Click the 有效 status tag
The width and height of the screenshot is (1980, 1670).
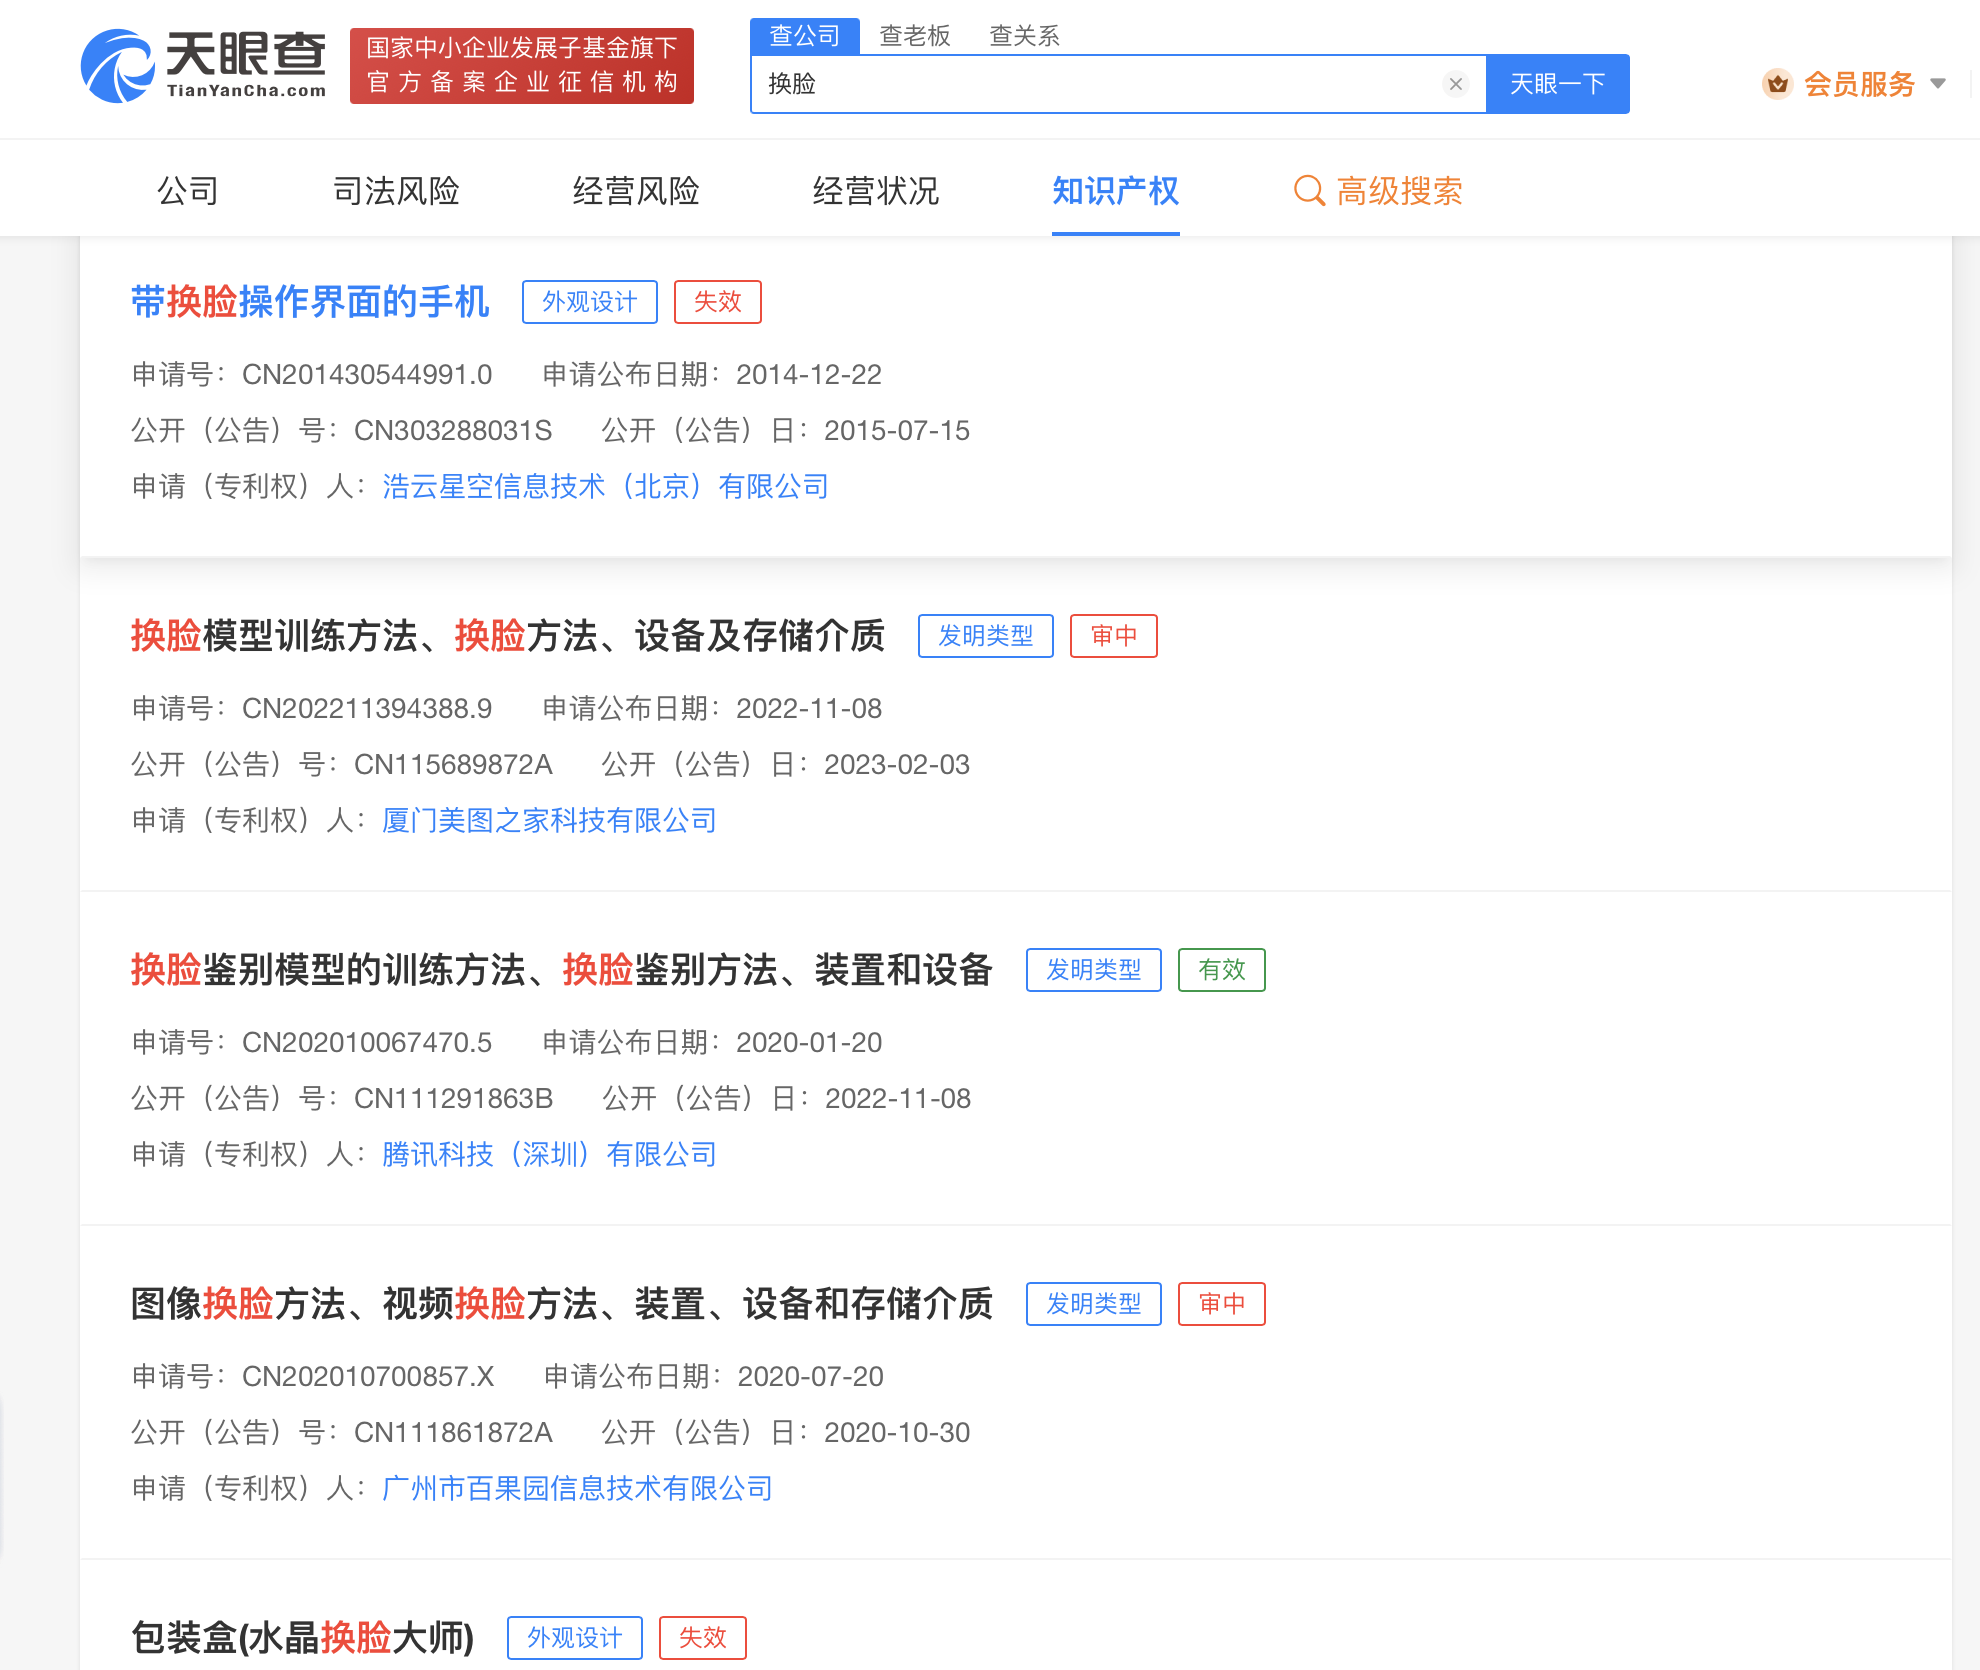[x=1221, y=969]
